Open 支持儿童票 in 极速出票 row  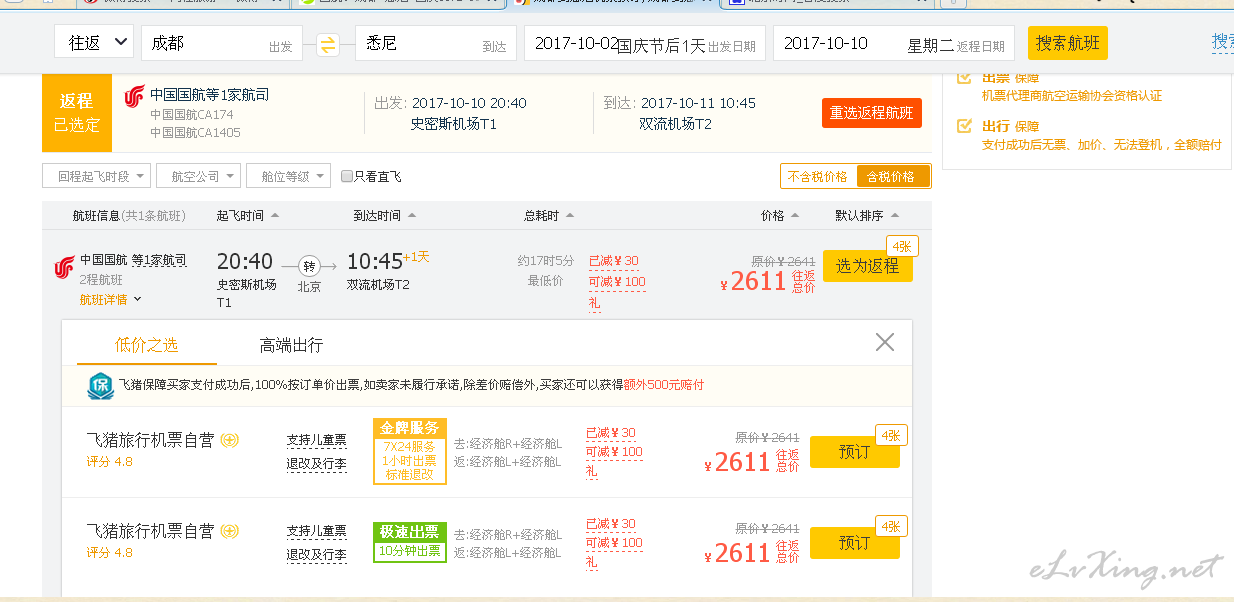tap(316, 531)
